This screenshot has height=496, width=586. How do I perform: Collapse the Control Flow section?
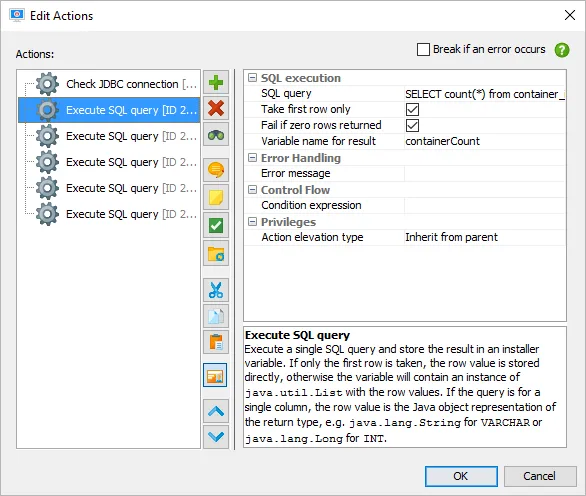[253, 190]
